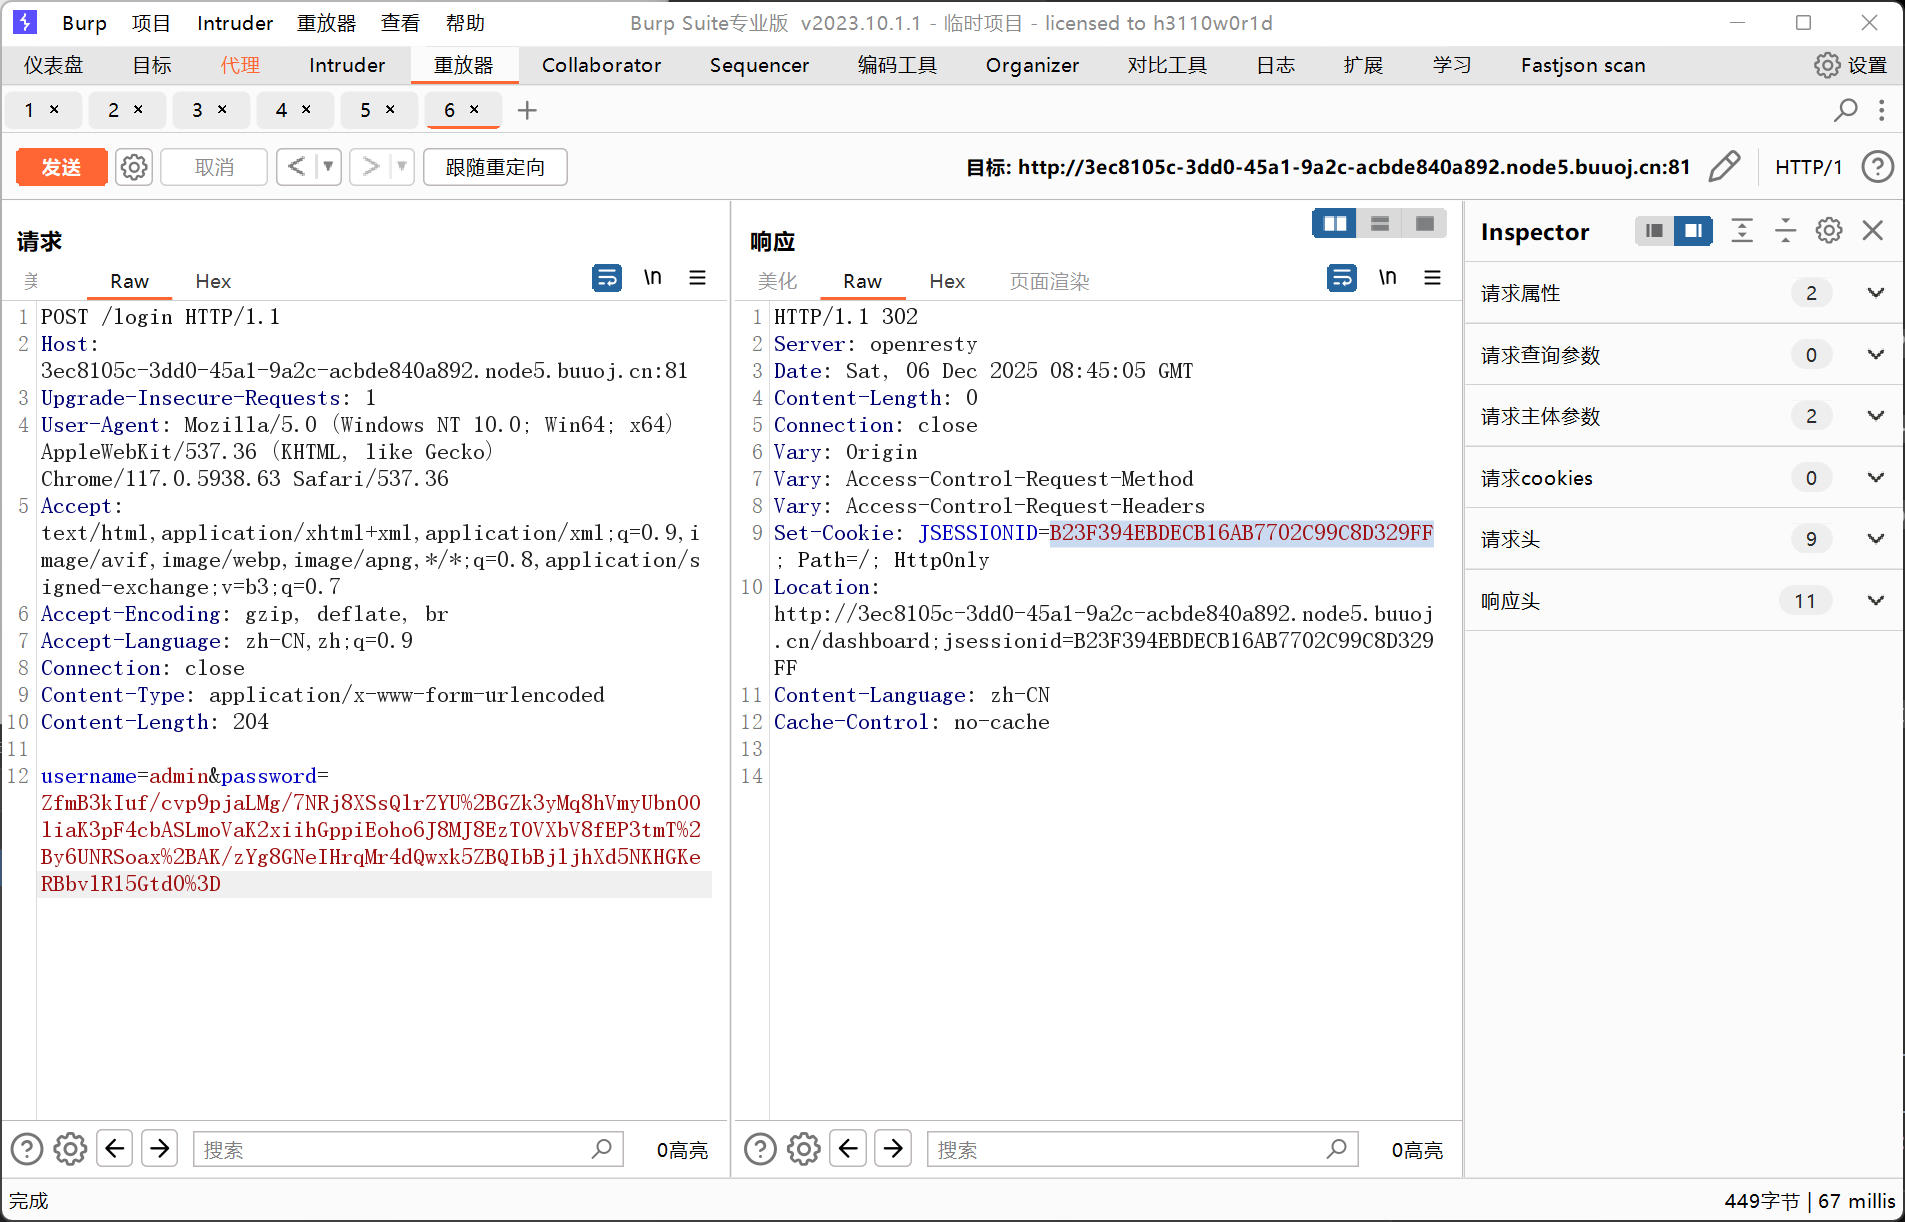Click the 取消 cancel button

click(214, 167)
